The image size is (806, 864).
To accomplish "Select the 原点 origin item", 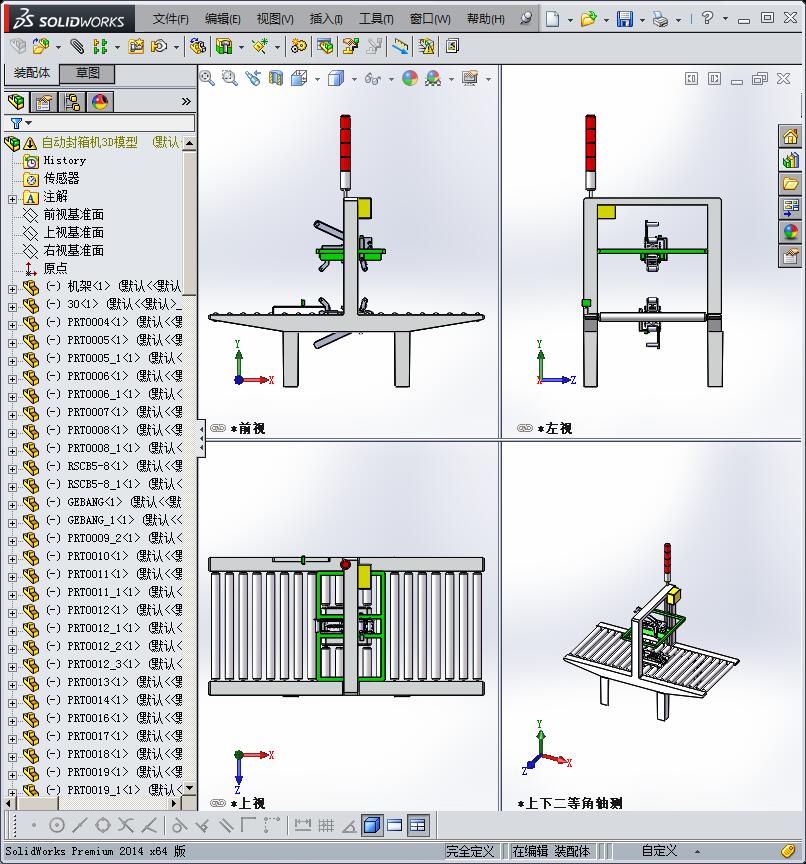I will (x=56, y=268).
